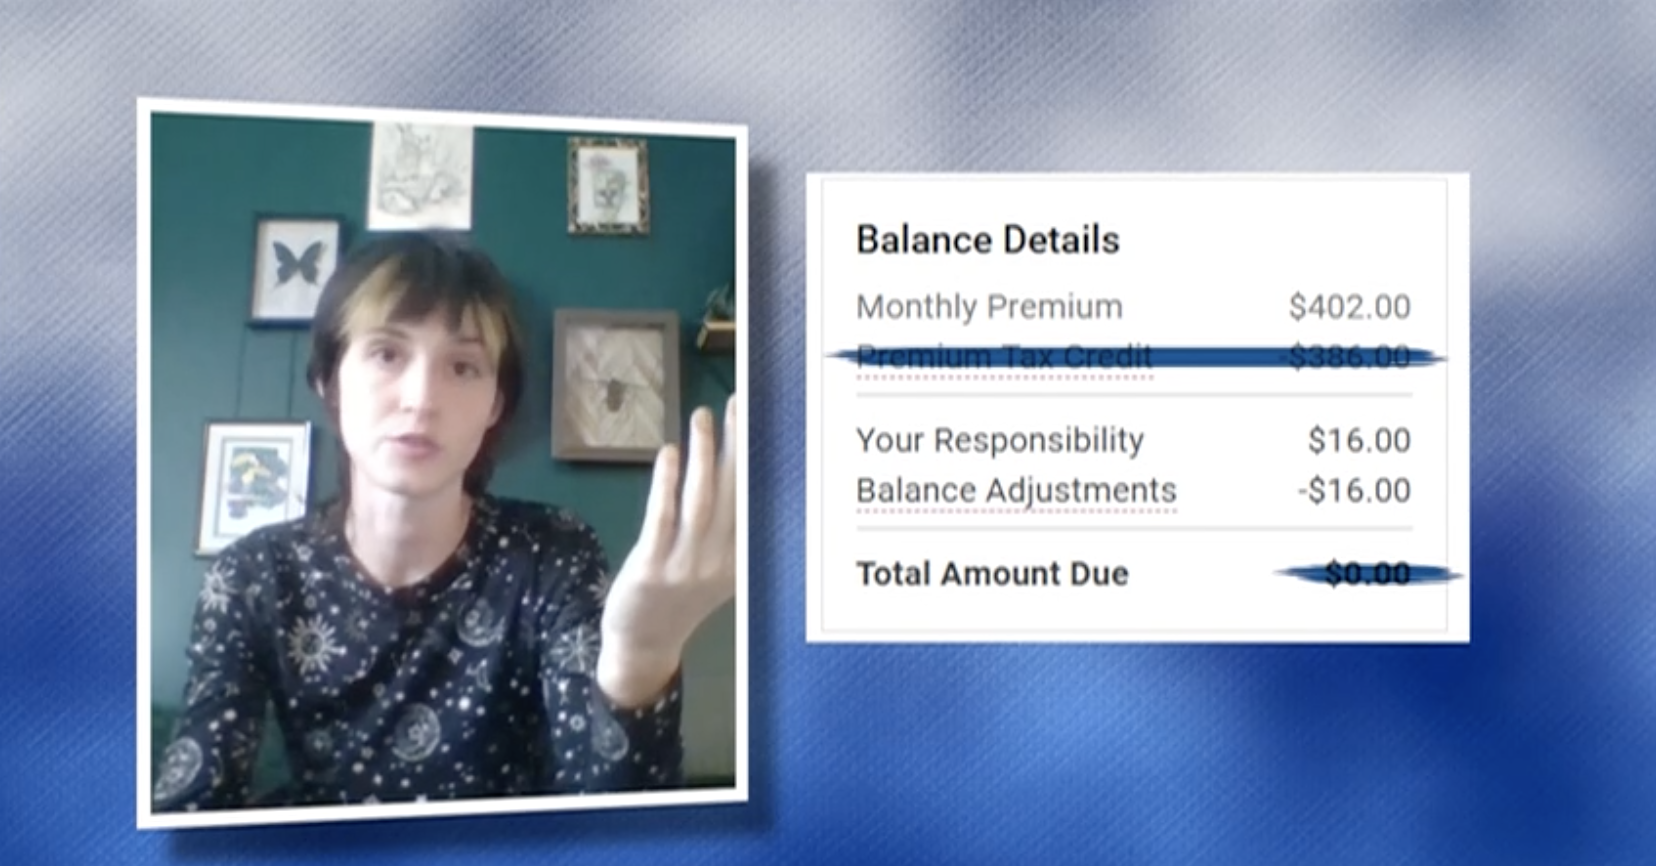Click the white balance details card
Viewport: 1656px width, 866px height.
(1137, 408)
